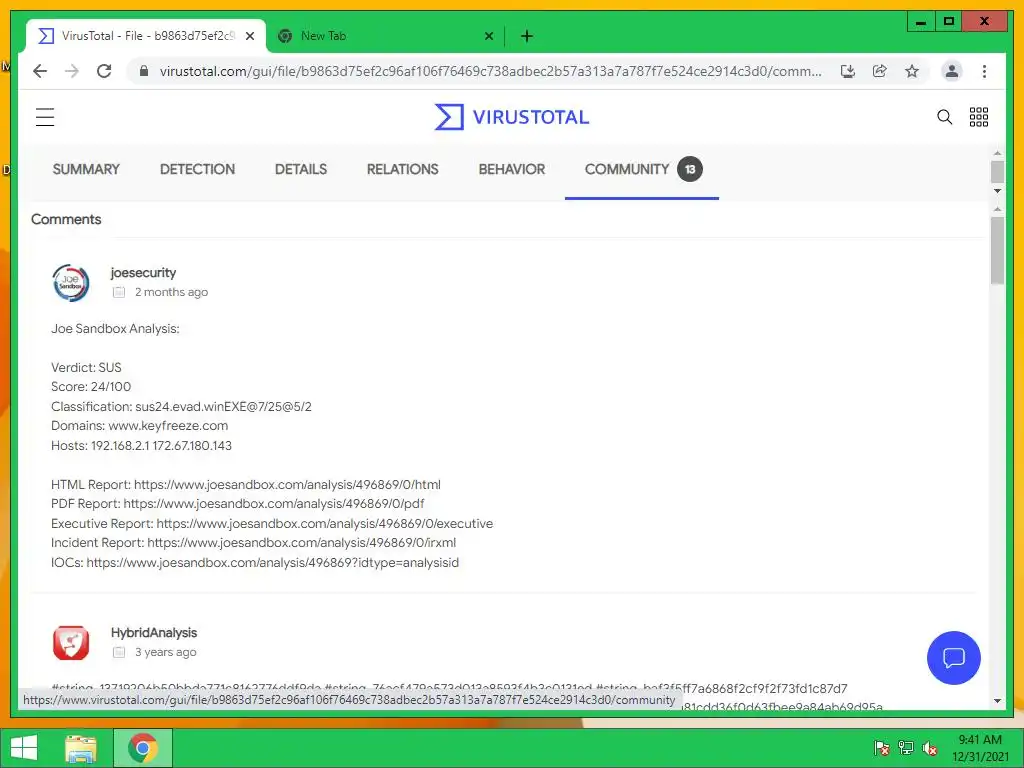Image resolution: width=1024 pixels, height=768 pixels.
Task: Reload the current page
Action: tap(104, 71)
